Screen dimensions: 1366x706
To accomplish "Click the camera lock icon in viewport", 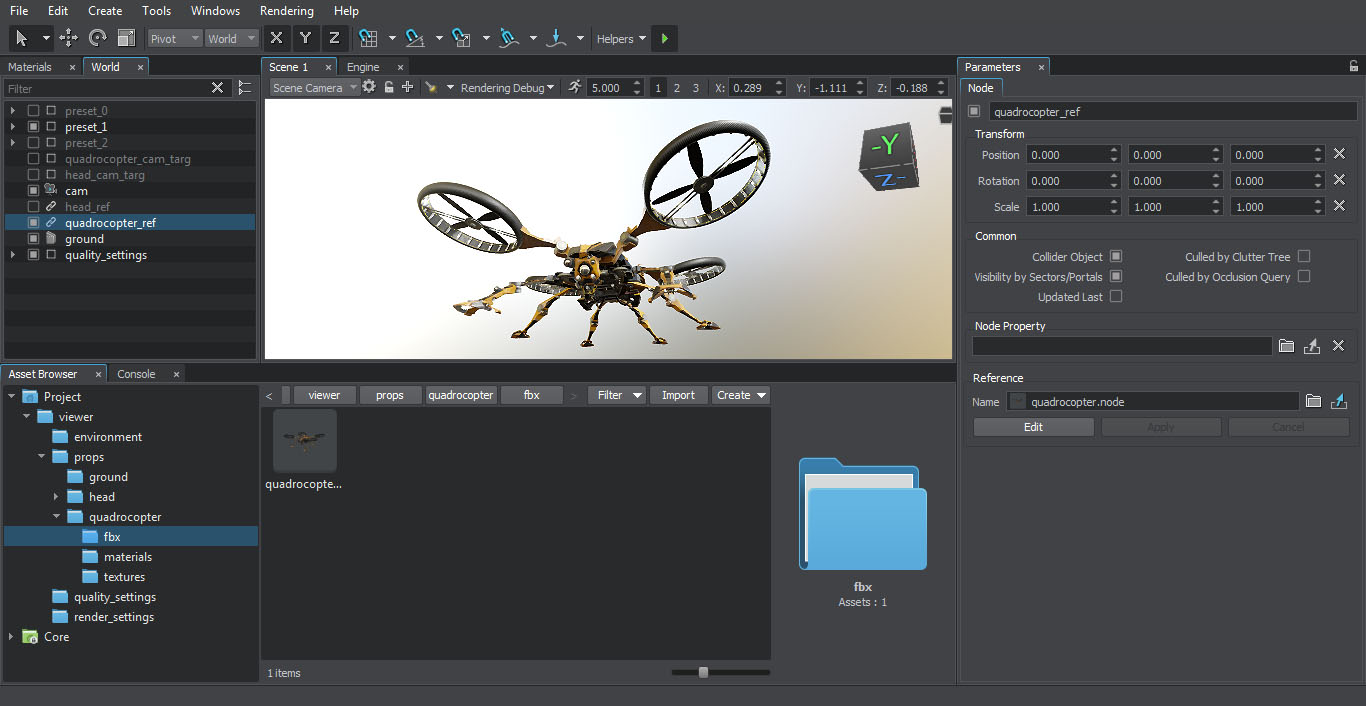I will (x=389, y=87).
